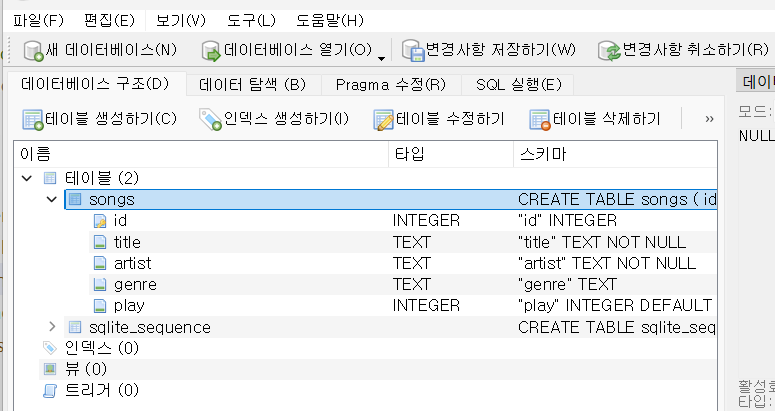Switch to the SQL 실행(E) tab

518,85
